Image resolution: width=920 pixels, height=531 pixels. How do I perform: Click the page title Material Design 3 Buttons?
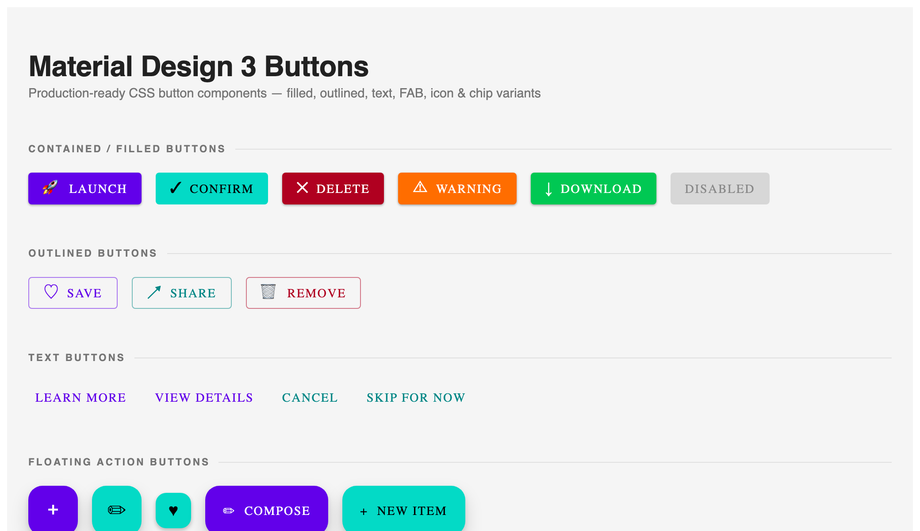coord(198,66)
